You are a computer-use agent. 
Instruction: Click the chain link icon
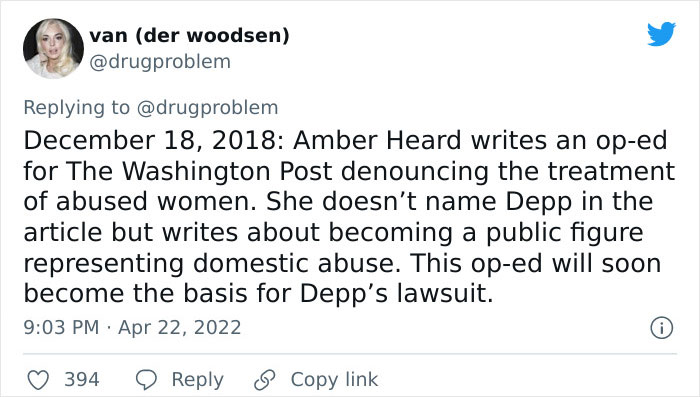tap(265, 380)
